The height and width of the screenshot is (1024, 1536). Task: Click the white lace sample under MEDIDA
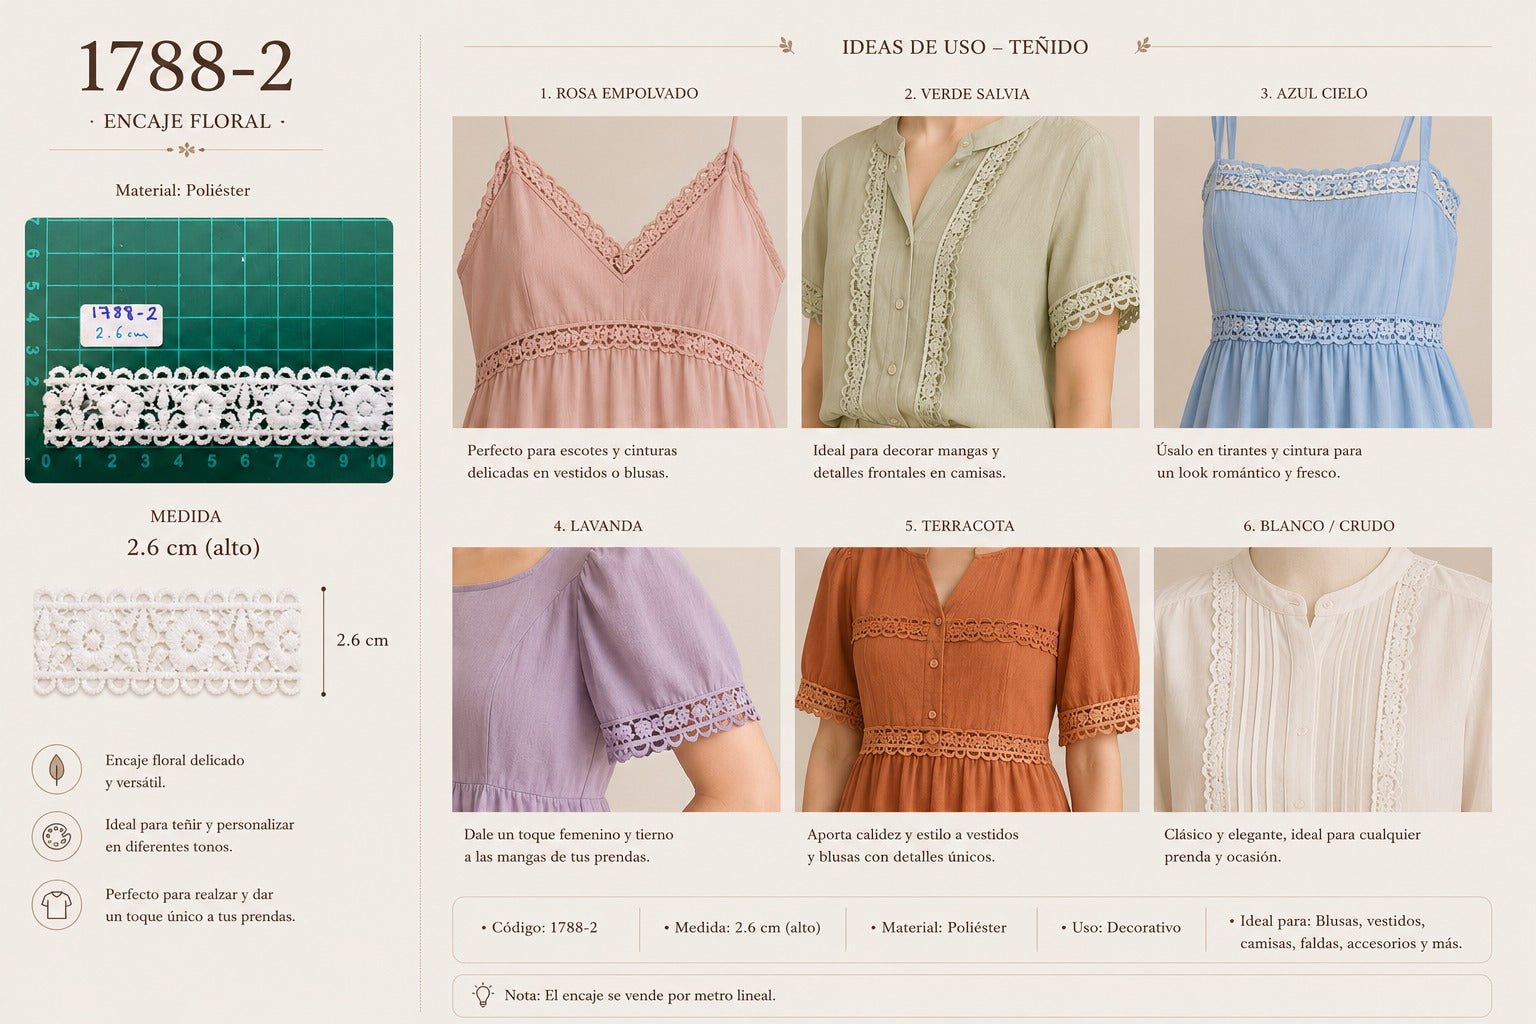[167, 642]
